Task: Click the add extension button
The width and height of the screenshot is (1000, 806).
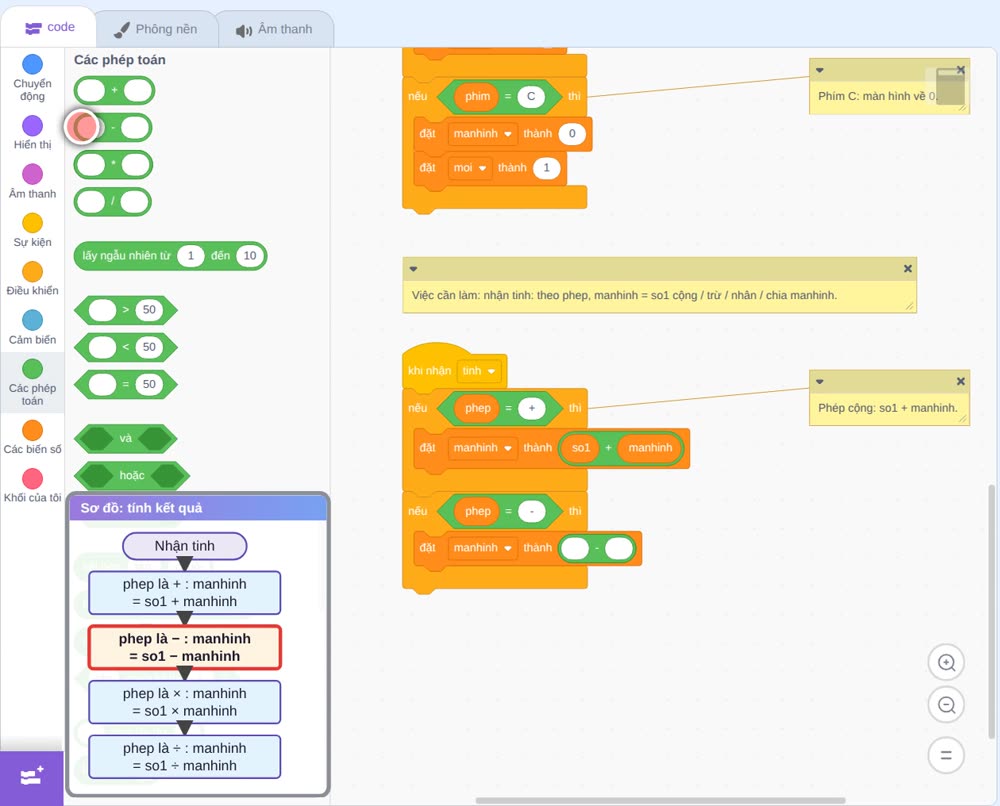Action: coord(32,777)
